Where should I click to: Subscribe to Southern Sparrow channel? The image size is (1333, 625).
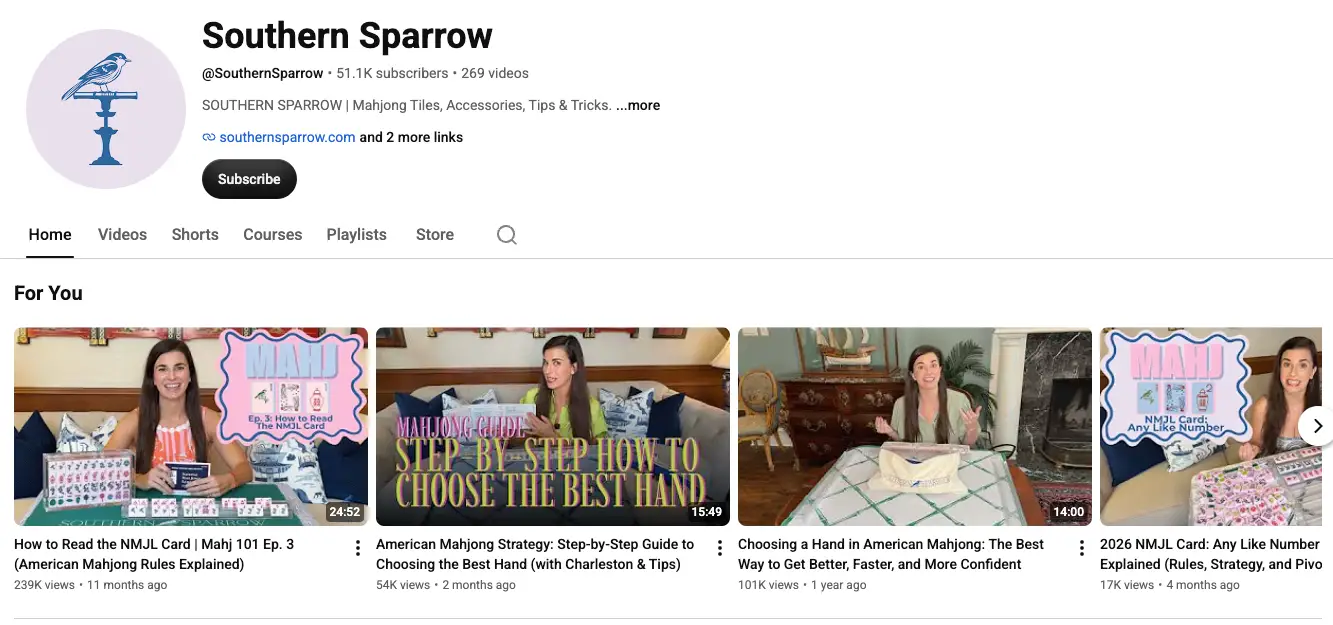point(249,179)
